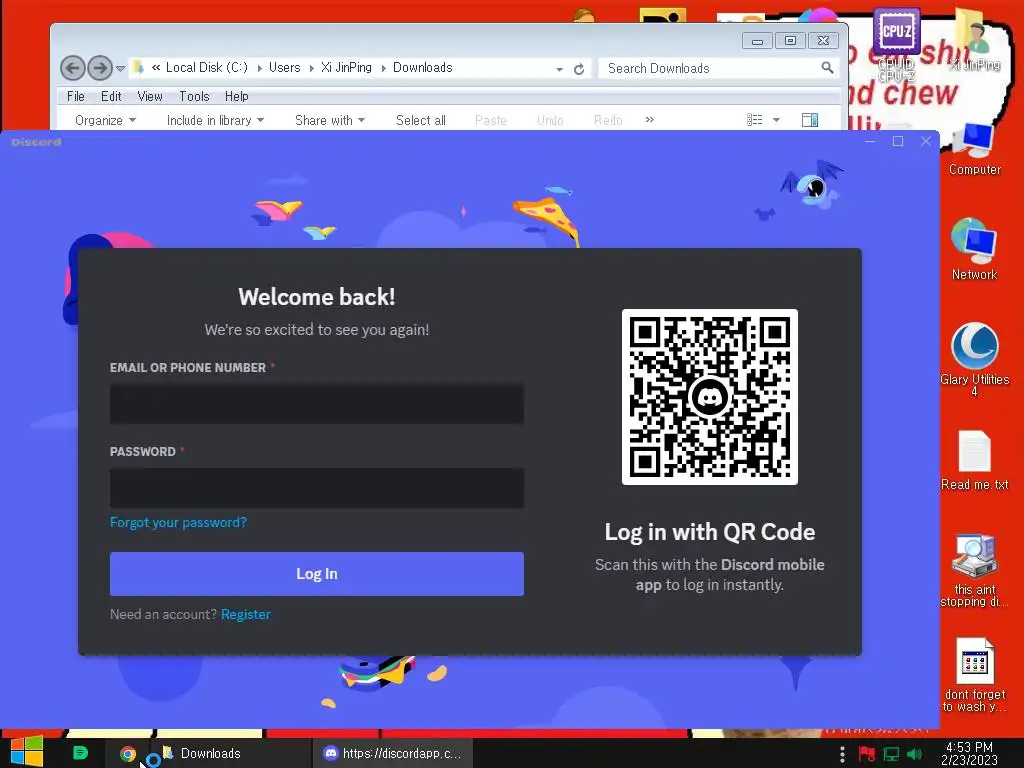Open the Register link
Image resolution: width=1024 pixels, height=768 pixels.
coord(246,615)
